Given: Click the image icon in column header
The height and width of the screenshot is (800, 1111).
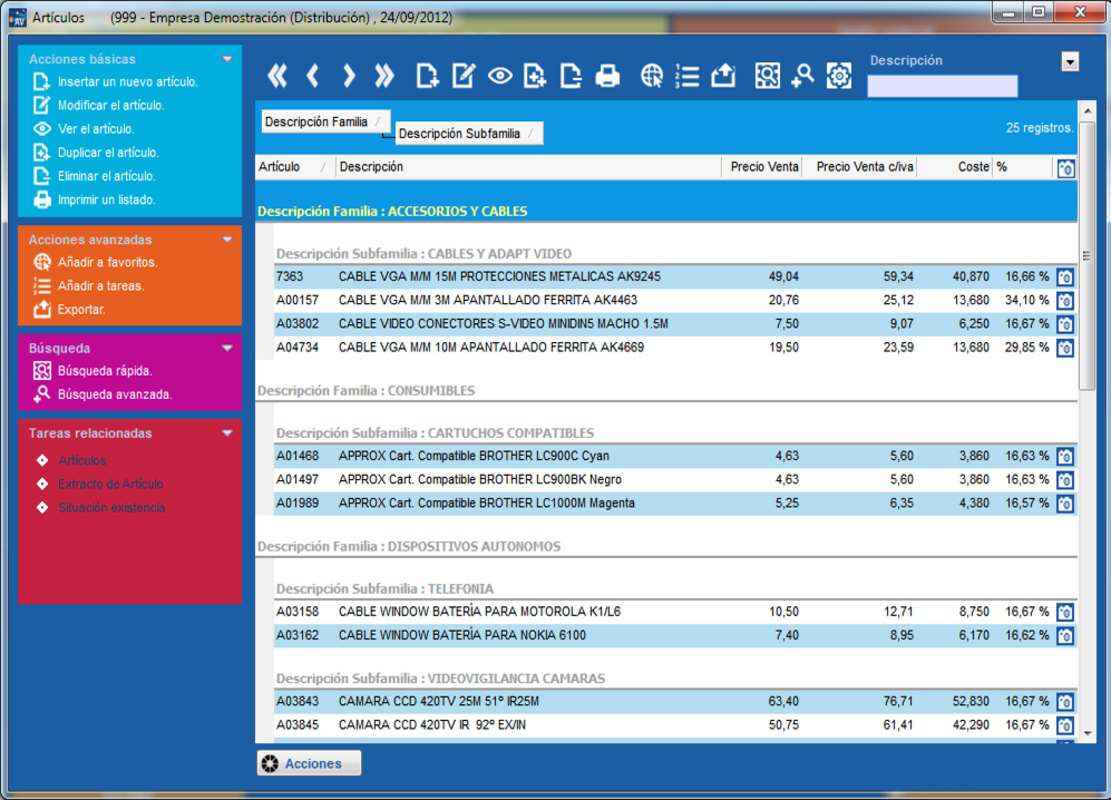Looking at the screenshot, I should pyautogui.click(x=1066, y=168).
